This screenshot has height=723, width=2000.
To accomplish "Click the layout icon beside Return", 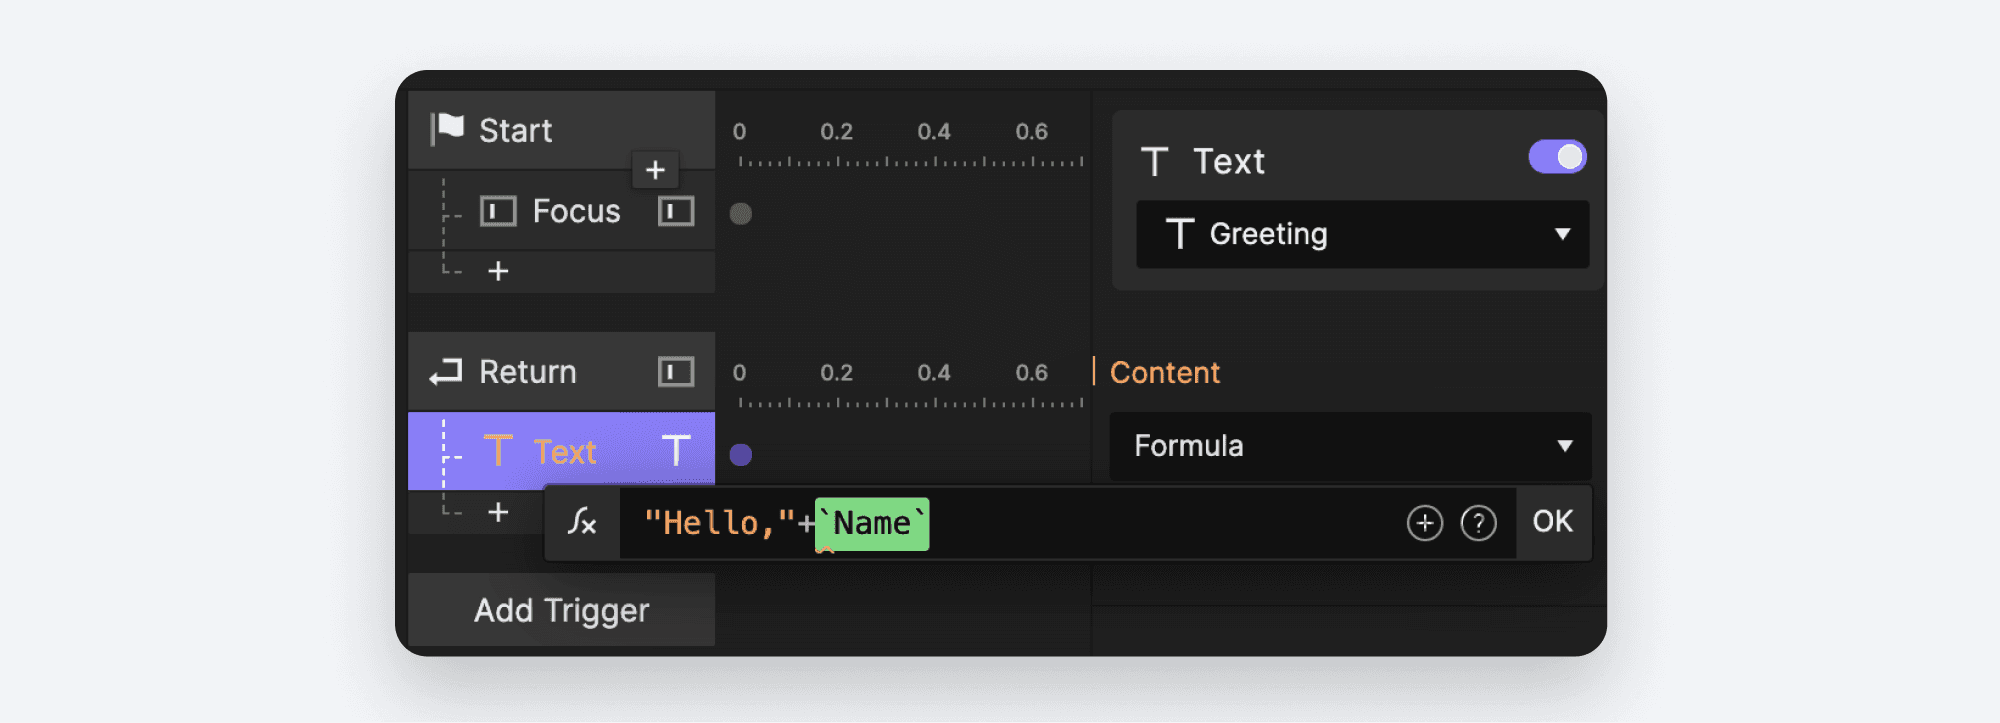I will (x=676, y=371).
